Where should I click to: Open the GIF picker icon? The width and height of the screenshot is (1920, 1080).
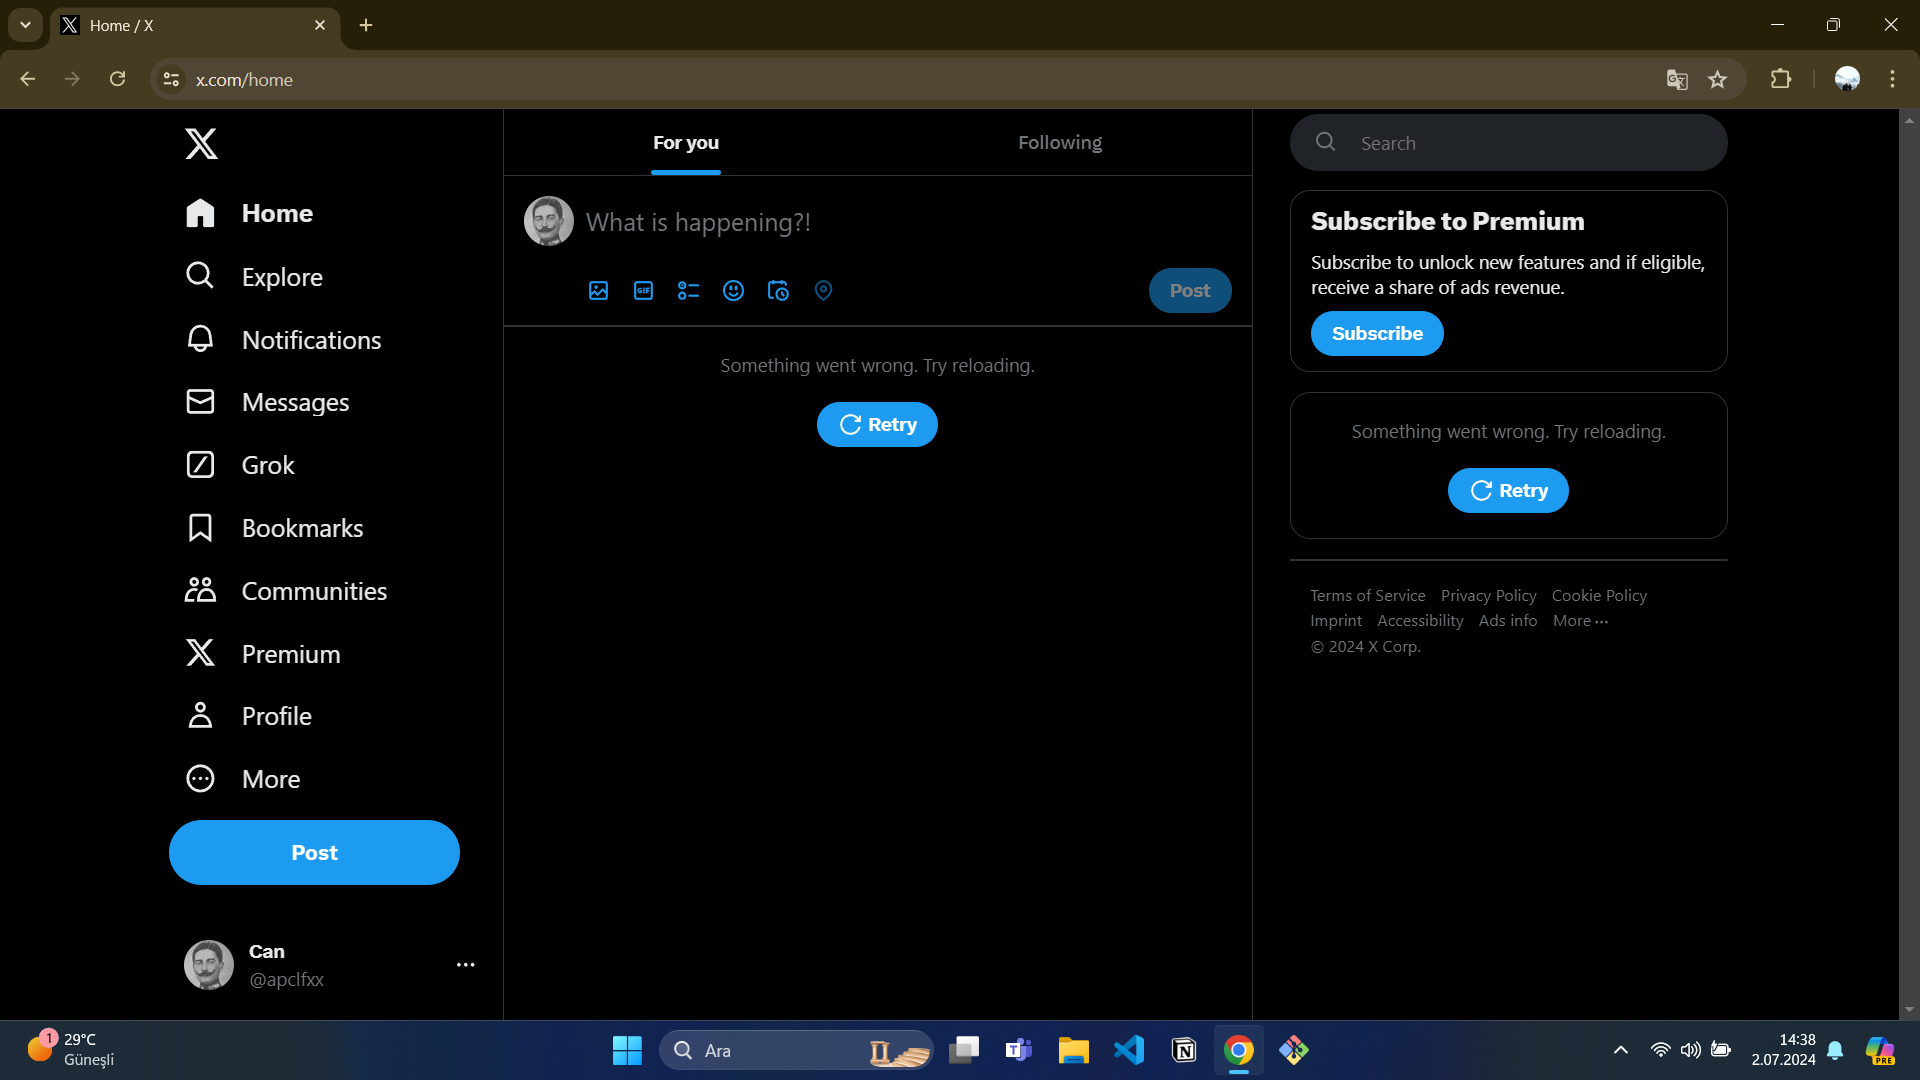coord(643,290)
